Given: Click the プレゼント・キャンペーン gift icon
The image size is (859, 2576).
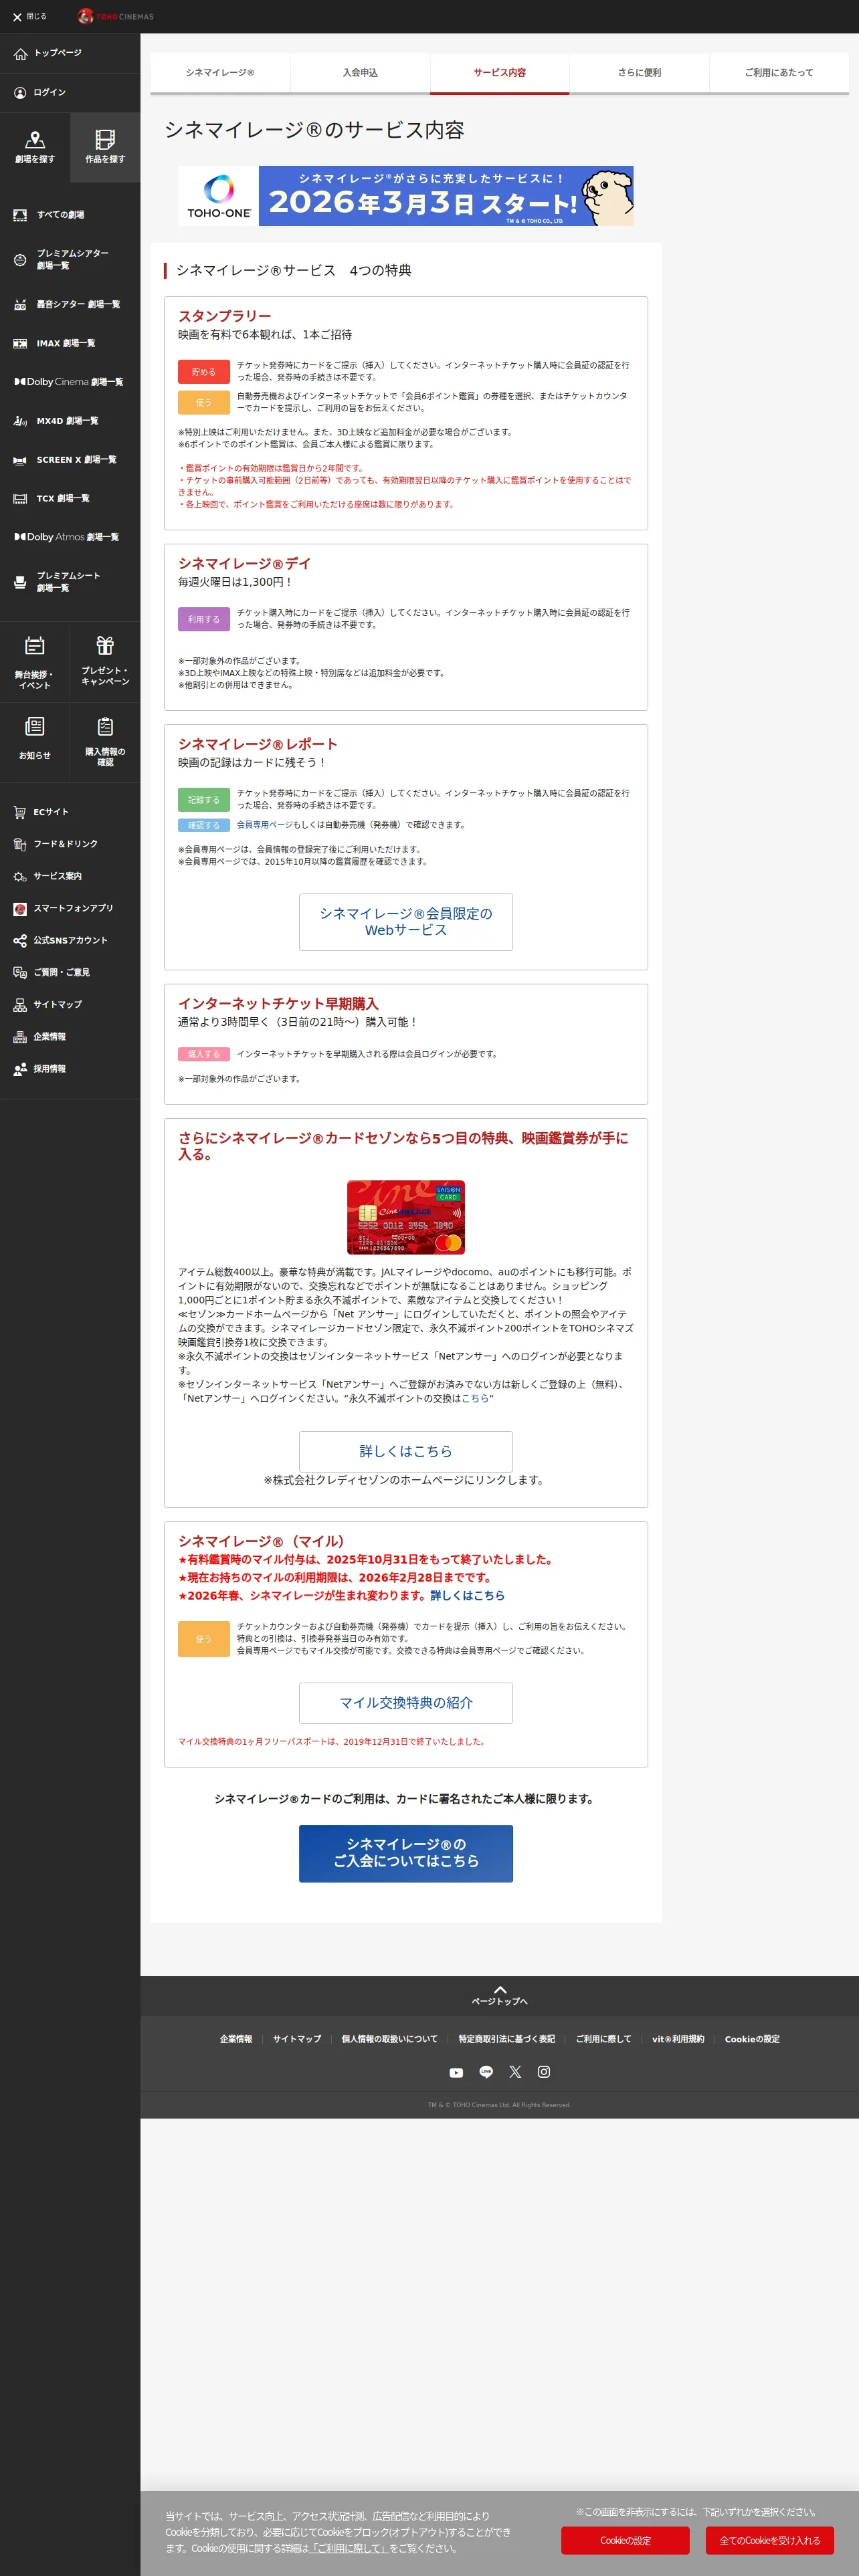Looking at the screenshot, I should click(x=105, y=645).
